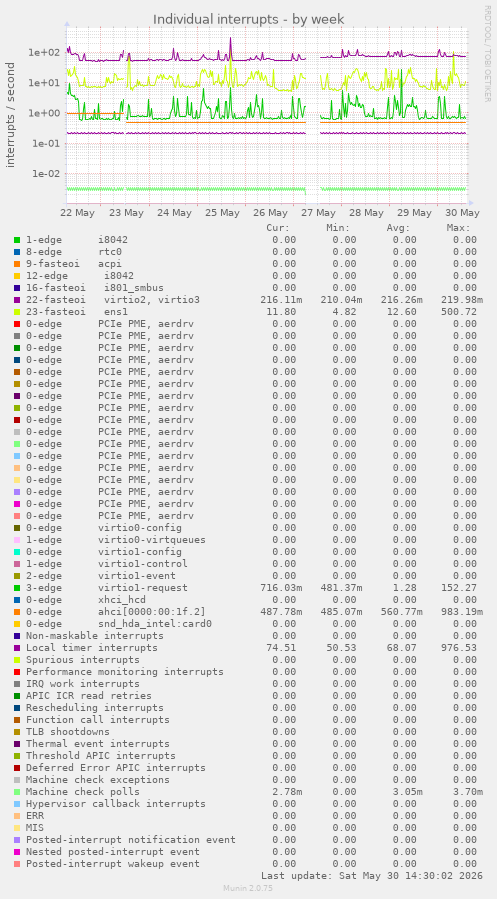Image resolution: width=497 pixels, height=899 pixels.
Task: Click the green swatch next to virtio1-request
Action: click(17, 588)
